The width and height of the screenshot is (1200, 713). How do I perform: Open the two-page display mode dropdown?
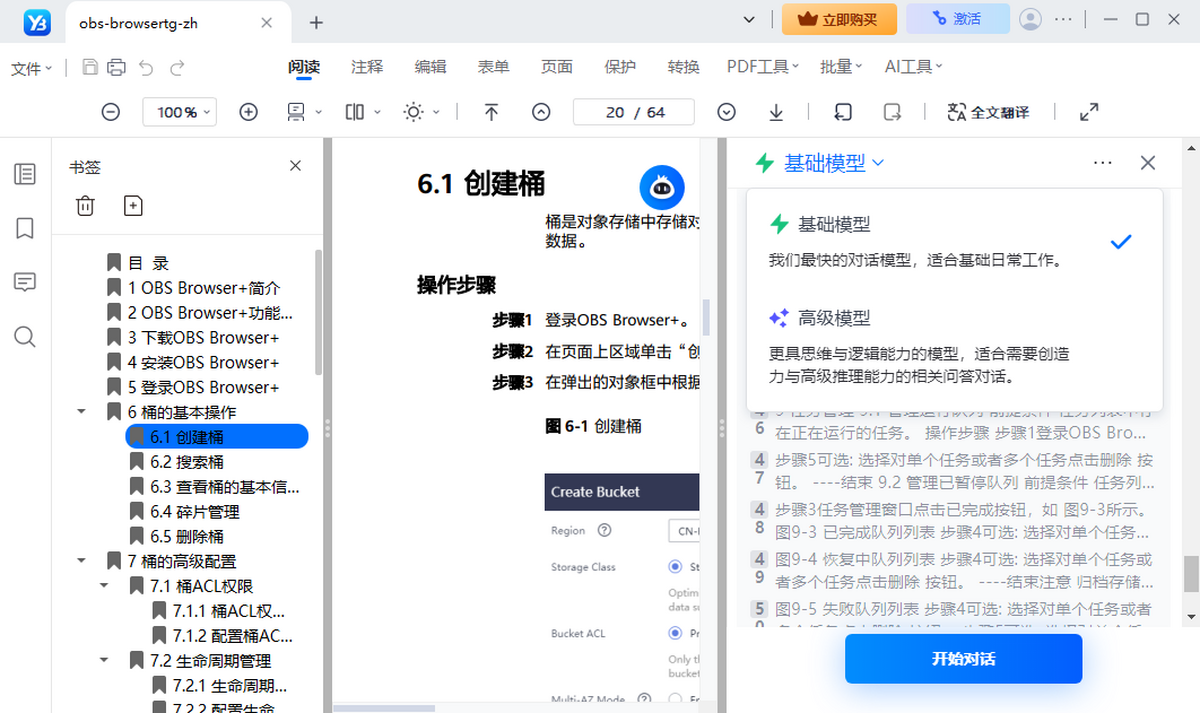(363, 112)
